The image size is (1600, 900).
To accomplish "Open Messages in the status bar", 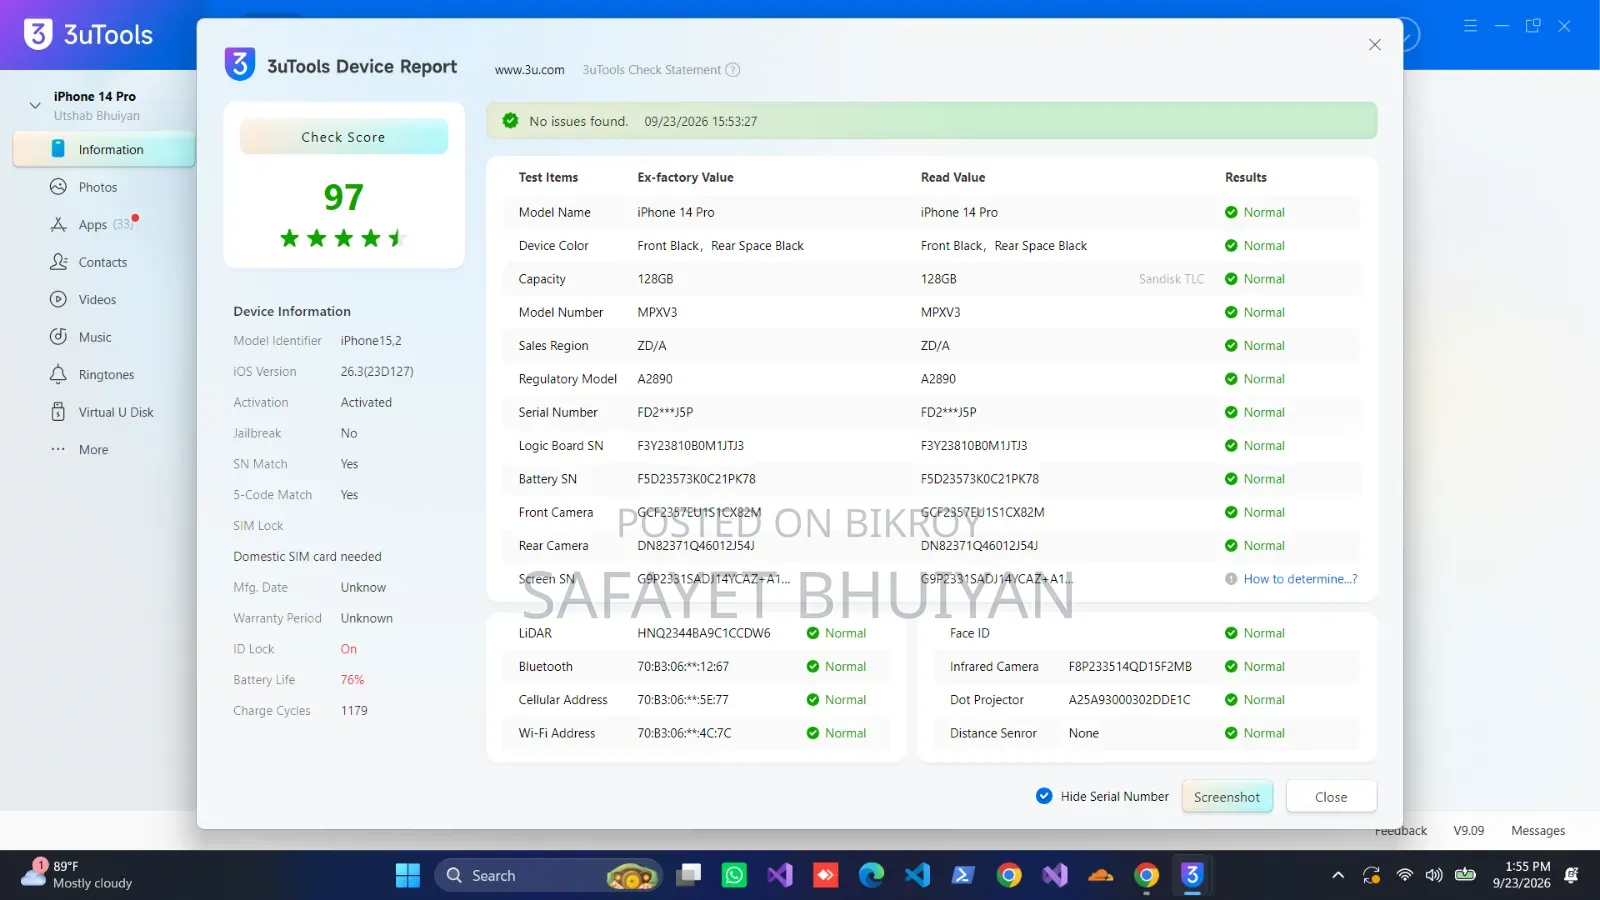I will (x=1538, y=831).
